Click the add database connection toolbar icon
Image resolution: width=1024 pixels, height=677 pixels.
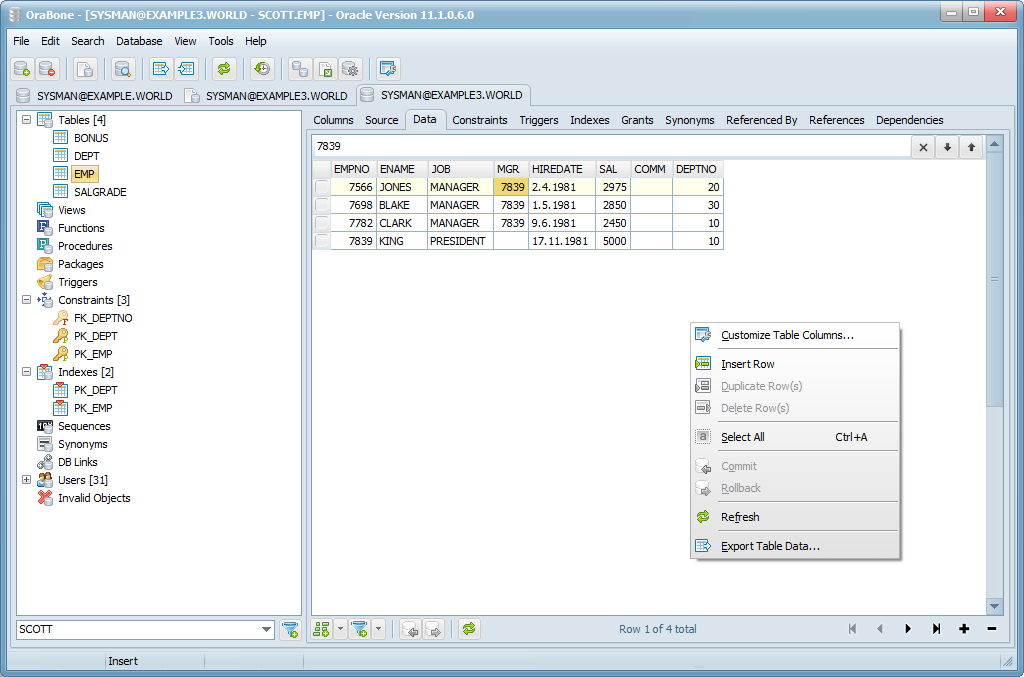tap(22, 69)
